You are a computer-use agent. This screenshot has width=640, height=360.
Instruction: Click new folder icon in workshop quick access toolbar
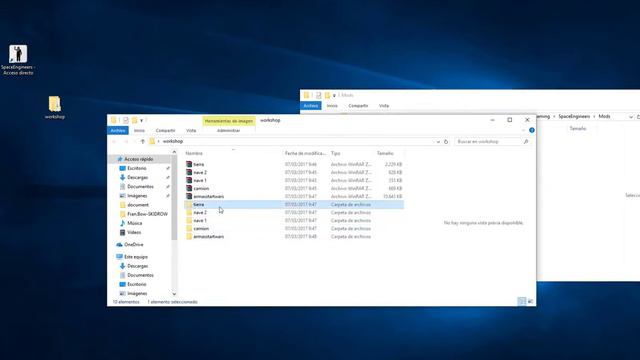(134, 120)
